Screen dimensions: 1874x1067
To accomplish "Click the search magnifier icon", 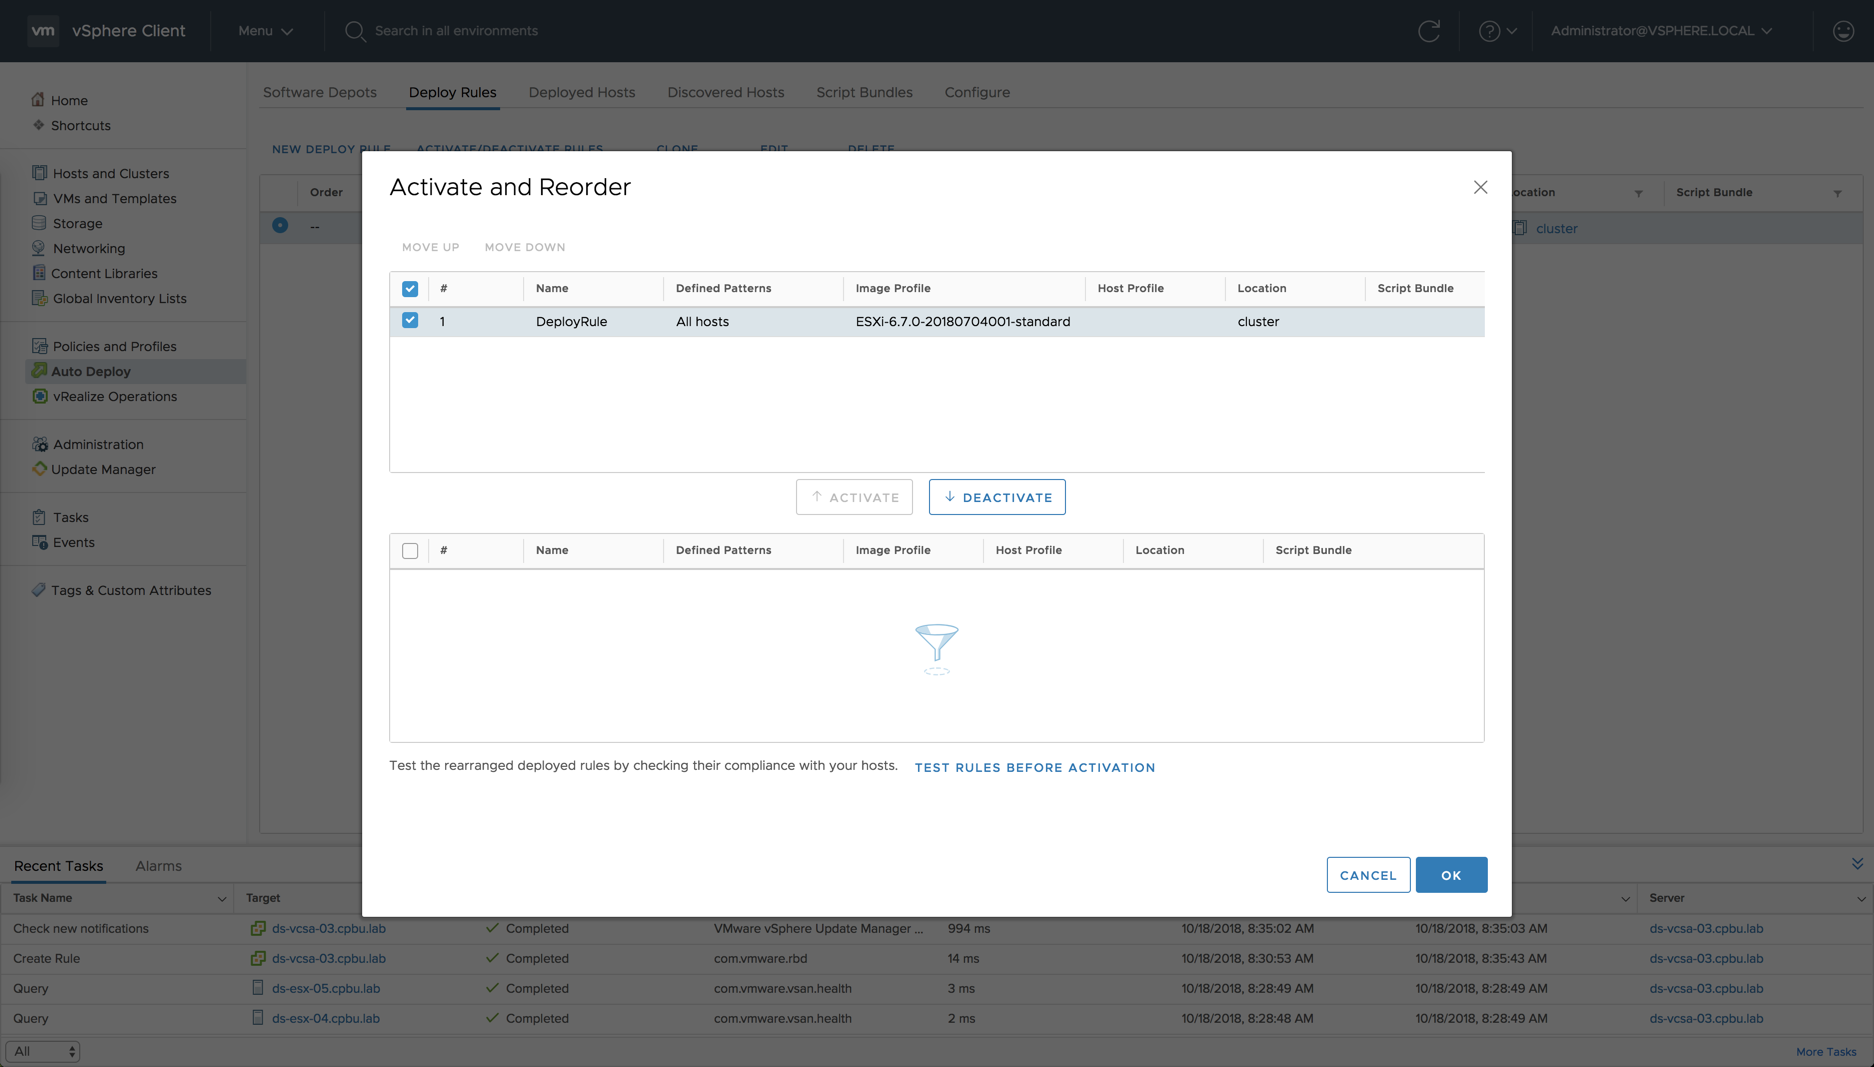I will 354,31.
